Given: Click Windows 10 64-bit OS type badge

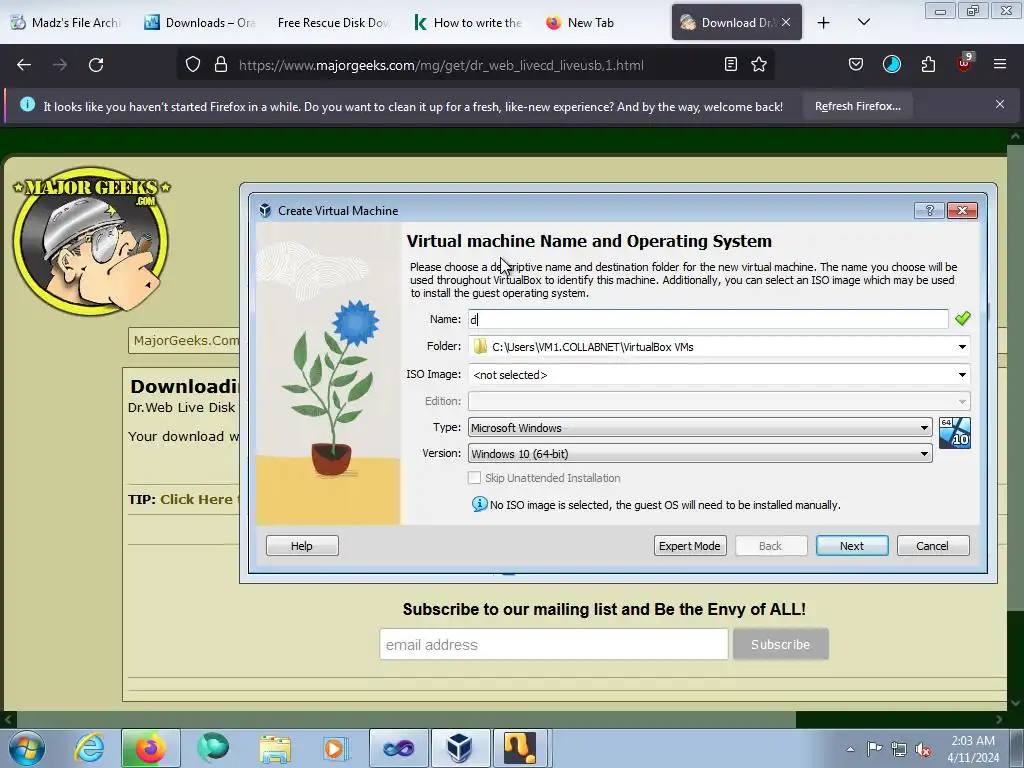Looking at the screenshot, I should point(955,433).
